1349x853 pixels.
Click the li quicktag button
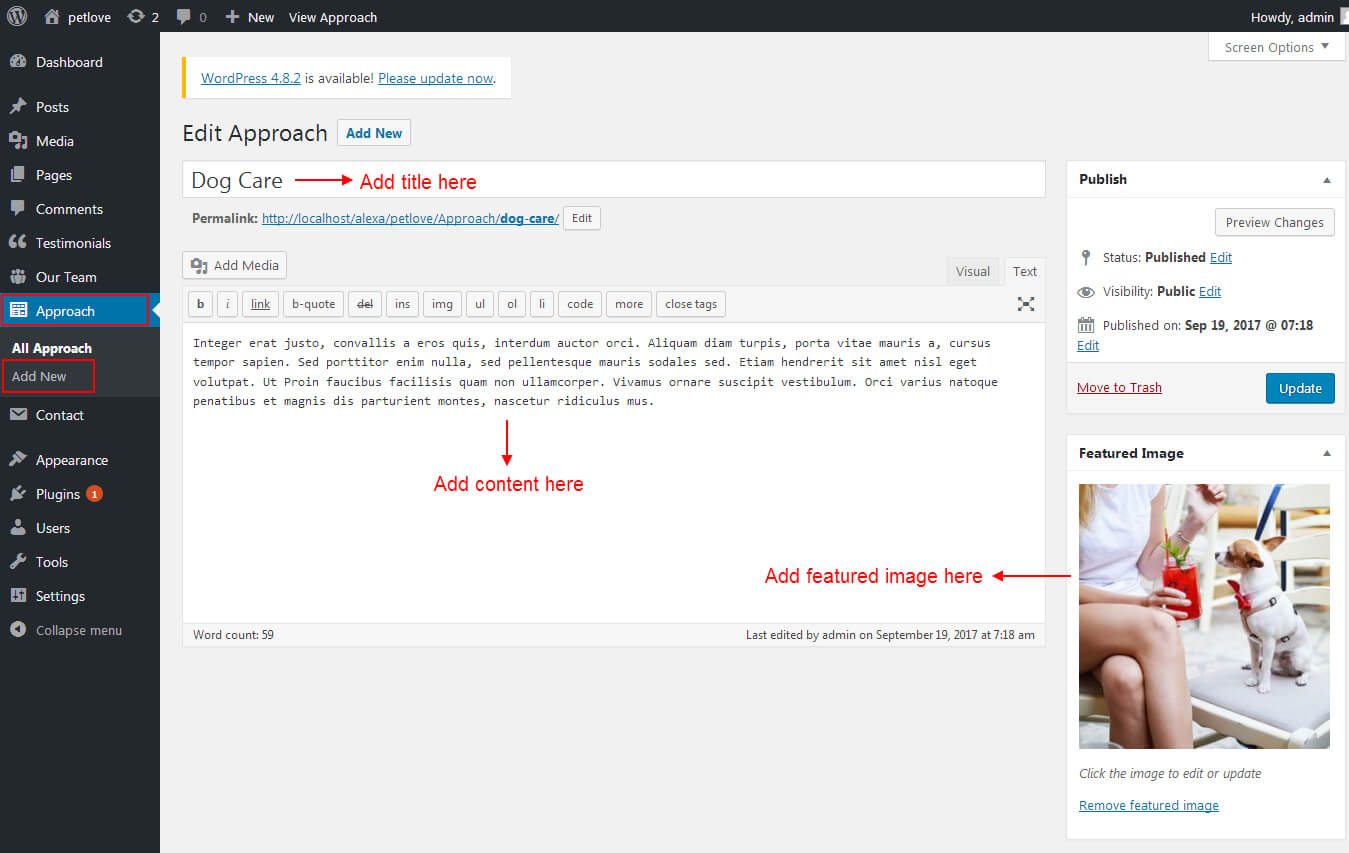coord(542,304)
